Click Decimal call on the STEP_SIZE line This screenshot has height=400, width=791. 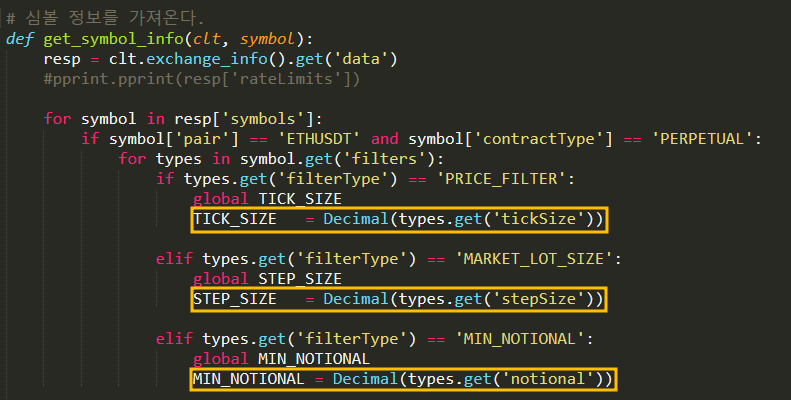point(356,299)
